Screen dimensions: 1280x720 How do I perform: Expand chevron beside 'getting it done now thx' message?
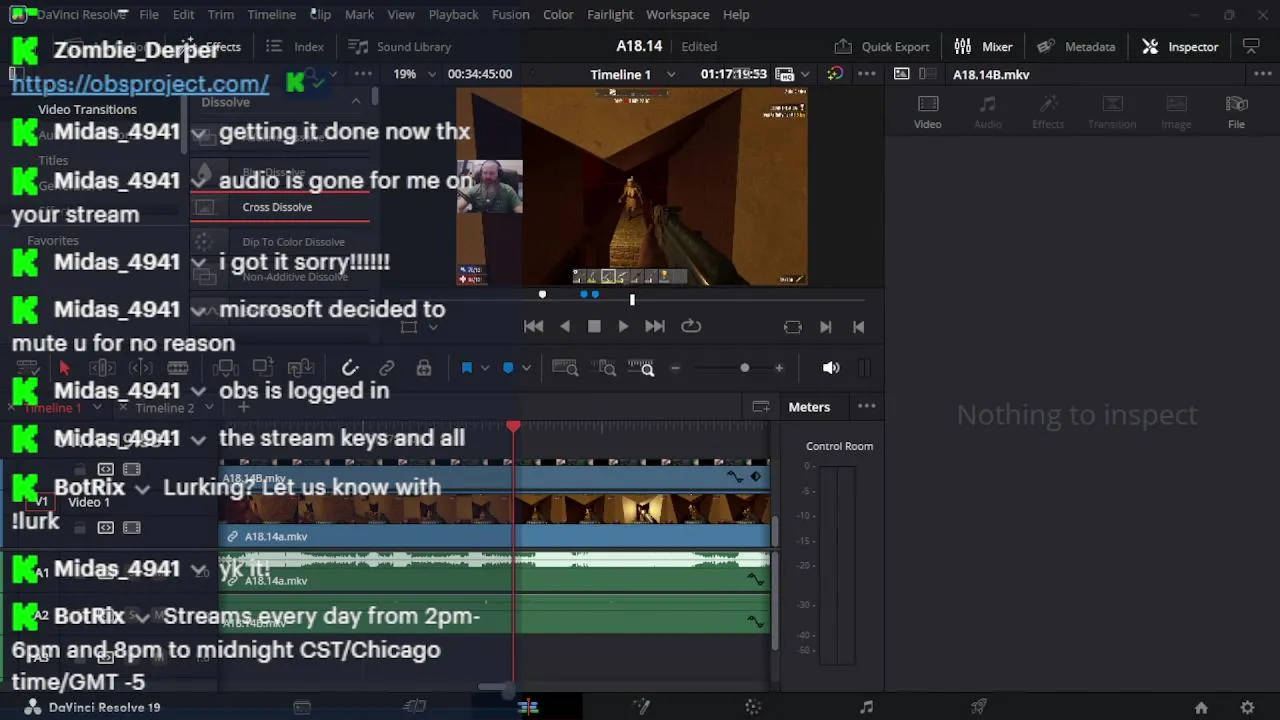(198, 134)
